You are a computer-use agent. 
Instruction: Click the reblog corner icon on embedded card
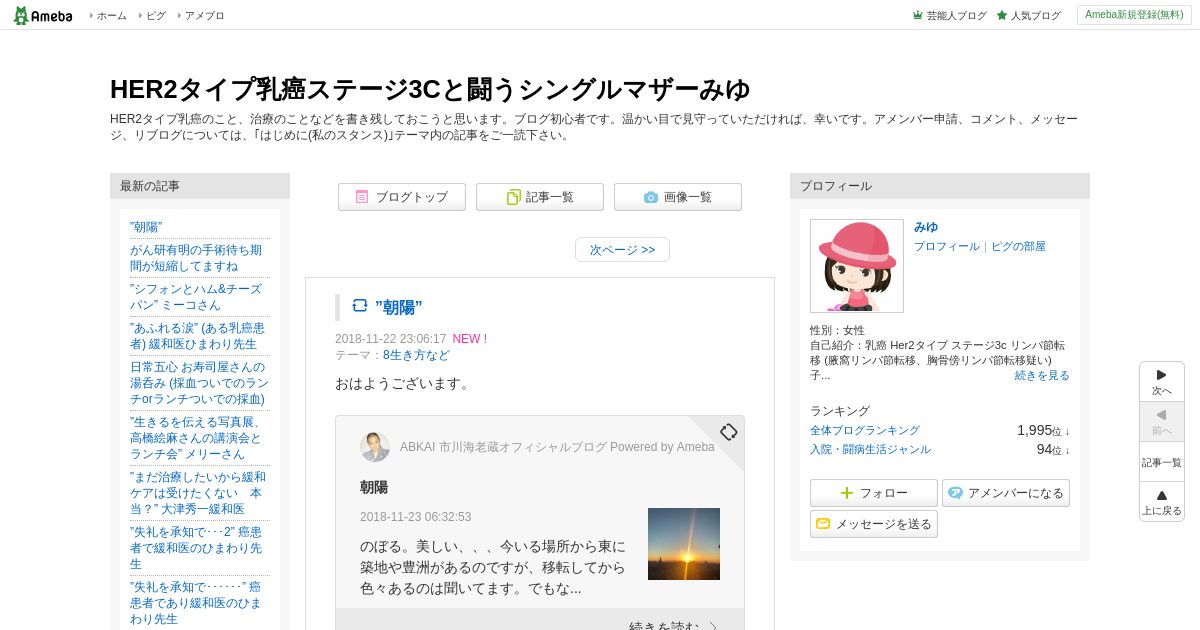coord(729,432)
